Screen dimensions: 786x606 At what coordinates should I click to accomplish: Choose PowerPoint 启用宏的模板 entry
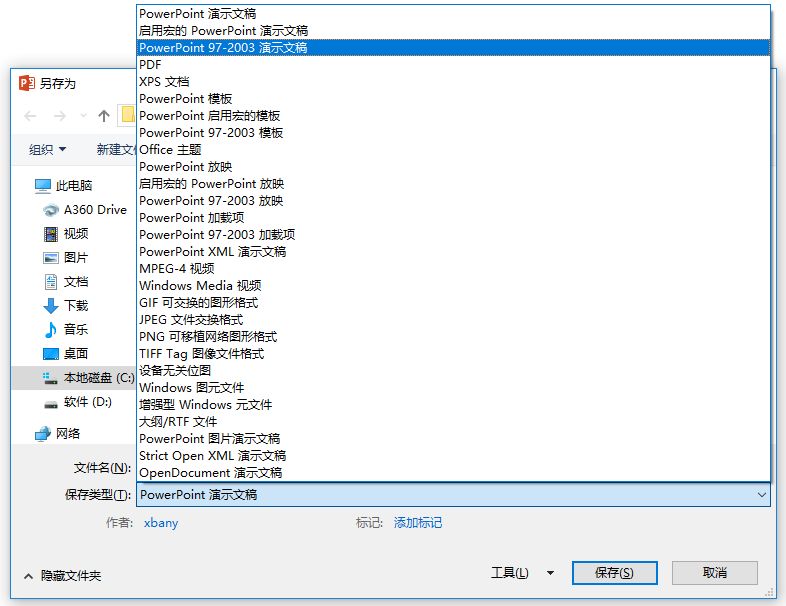click(453, 116)
